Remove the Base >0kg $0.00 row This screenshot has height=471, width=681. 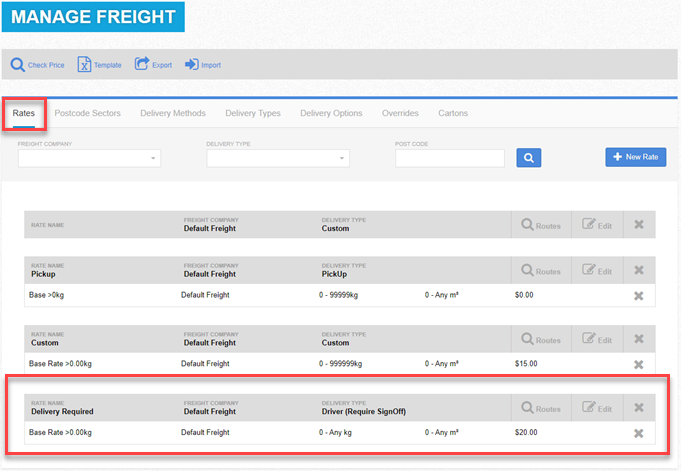[638, 296]
